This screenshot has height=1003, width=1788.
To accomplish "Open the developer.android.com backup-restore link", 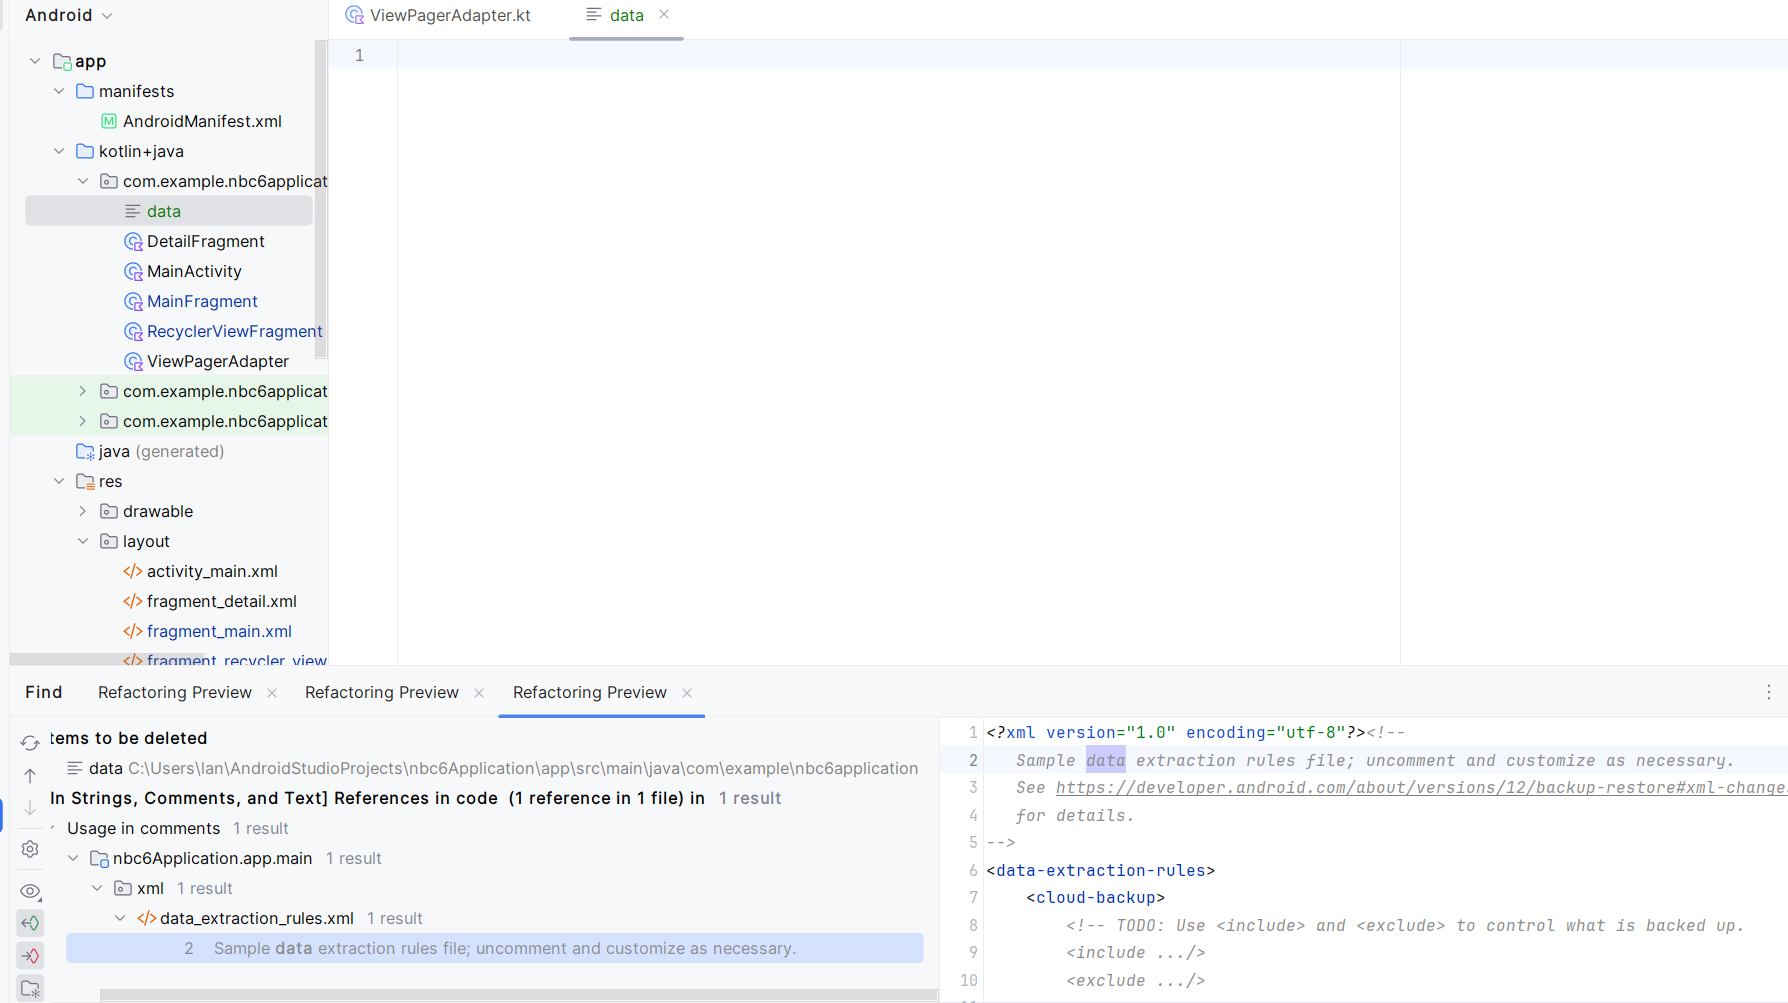I will pos(1421,788).
